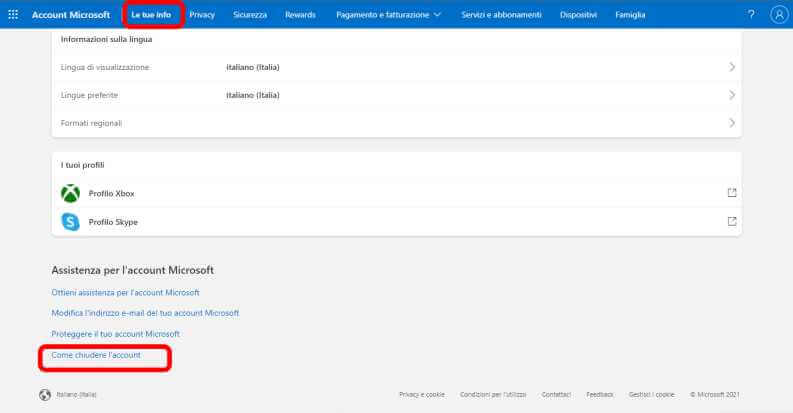Click Formati regionali label
The height and width of the screenshot is (413, 793).
(x=92, y=123)
